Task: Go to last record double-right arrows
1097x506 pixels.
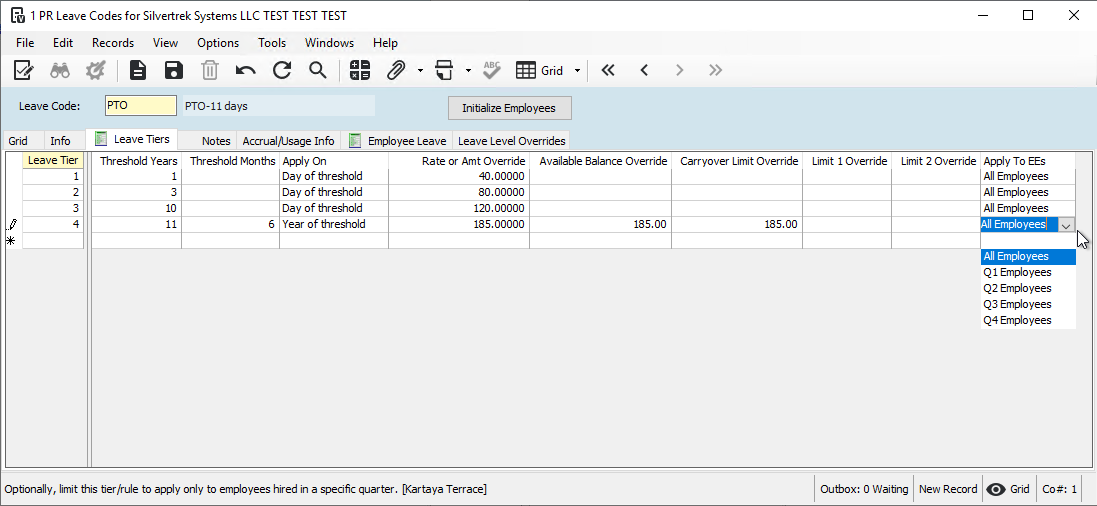Action: point(715,70)
